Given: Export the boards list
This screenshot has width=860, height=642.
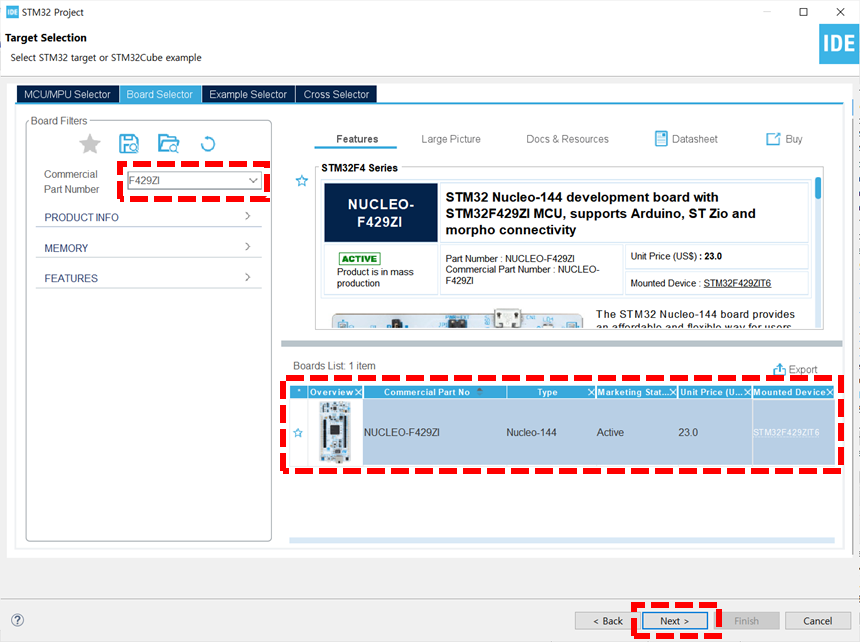Looking at the screenshot, I should 795,370.
